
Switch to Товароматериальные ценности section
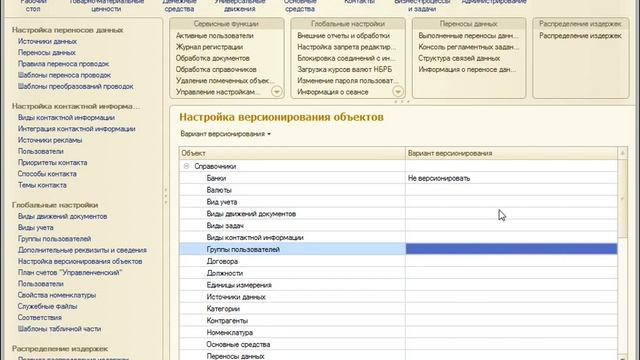tap(106, 5)
